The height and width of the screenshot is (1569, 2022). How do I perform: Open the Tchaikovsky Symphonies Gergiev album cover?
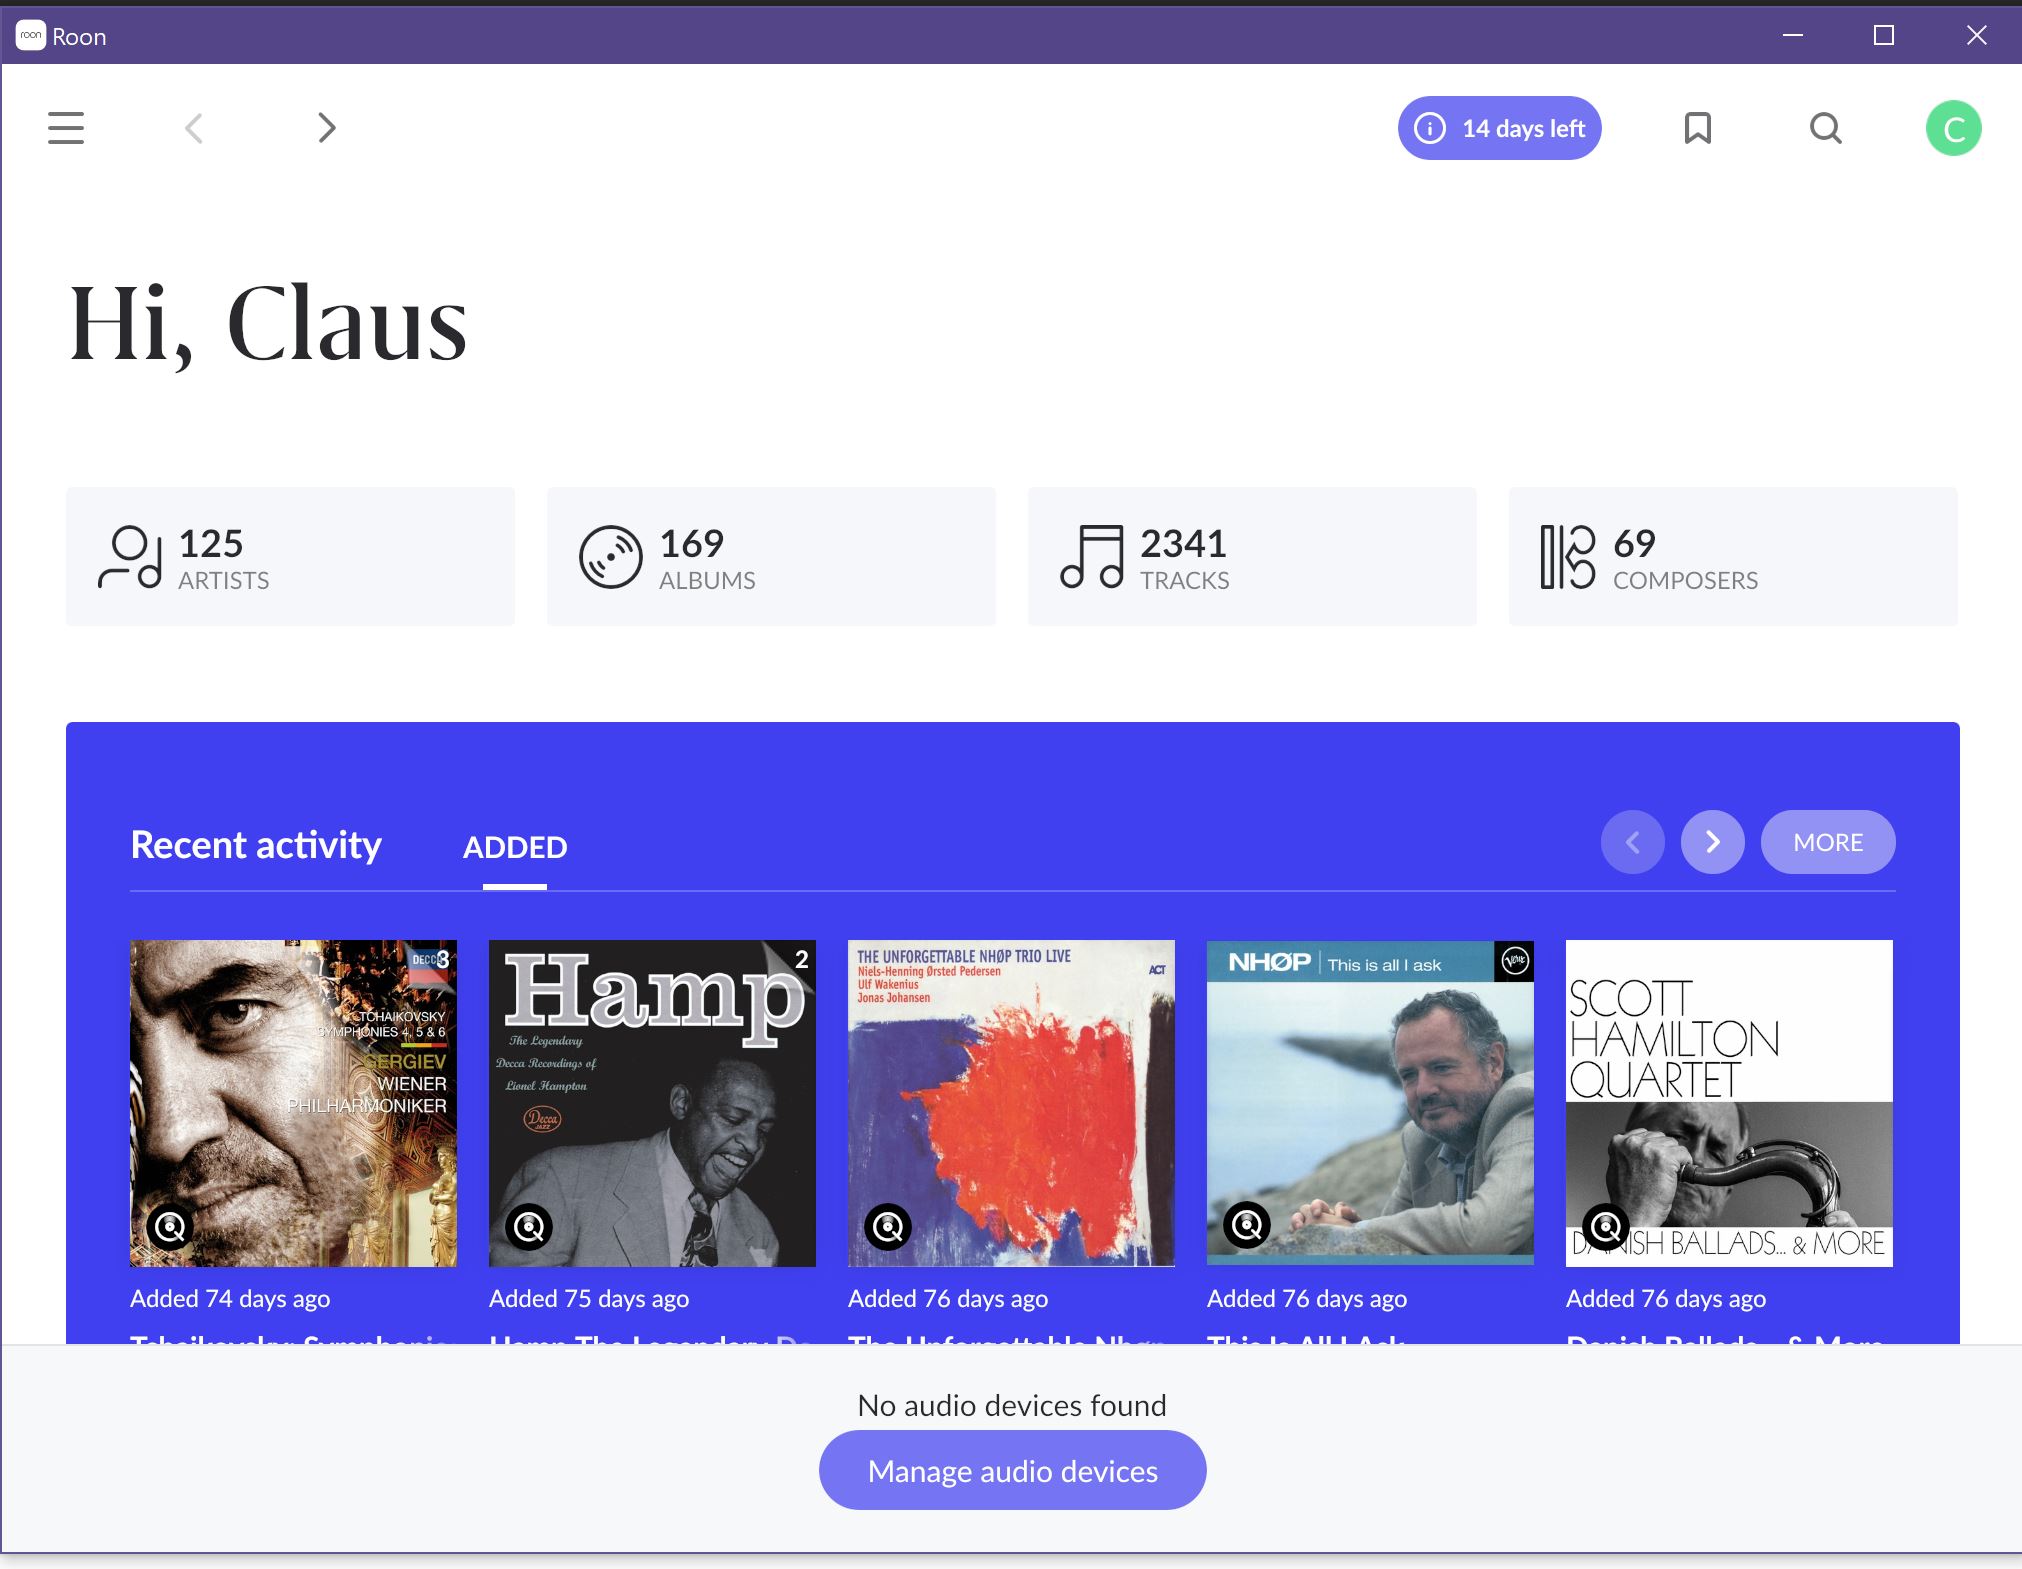(x=294, y=1103)
